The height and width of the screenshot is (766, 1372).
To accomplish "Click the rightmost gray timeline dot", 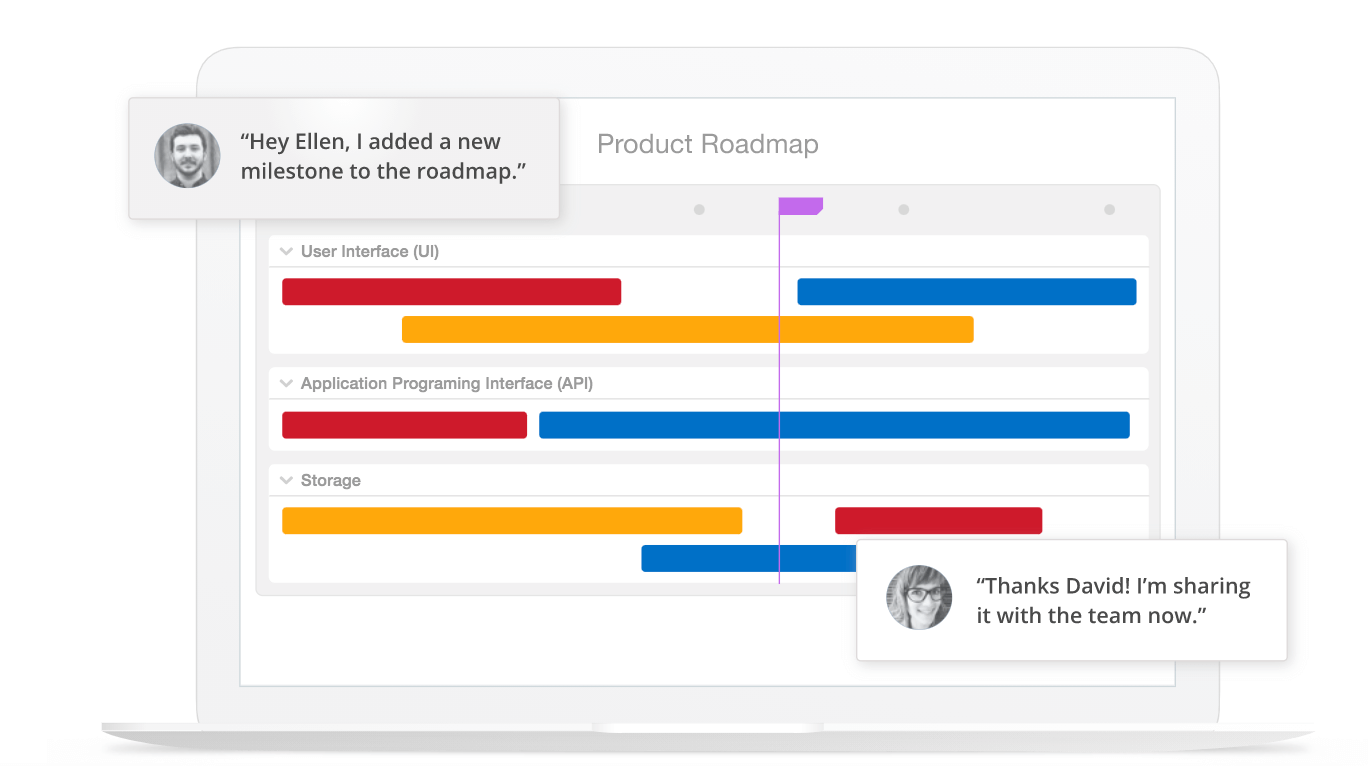I will coord(1109,209).
